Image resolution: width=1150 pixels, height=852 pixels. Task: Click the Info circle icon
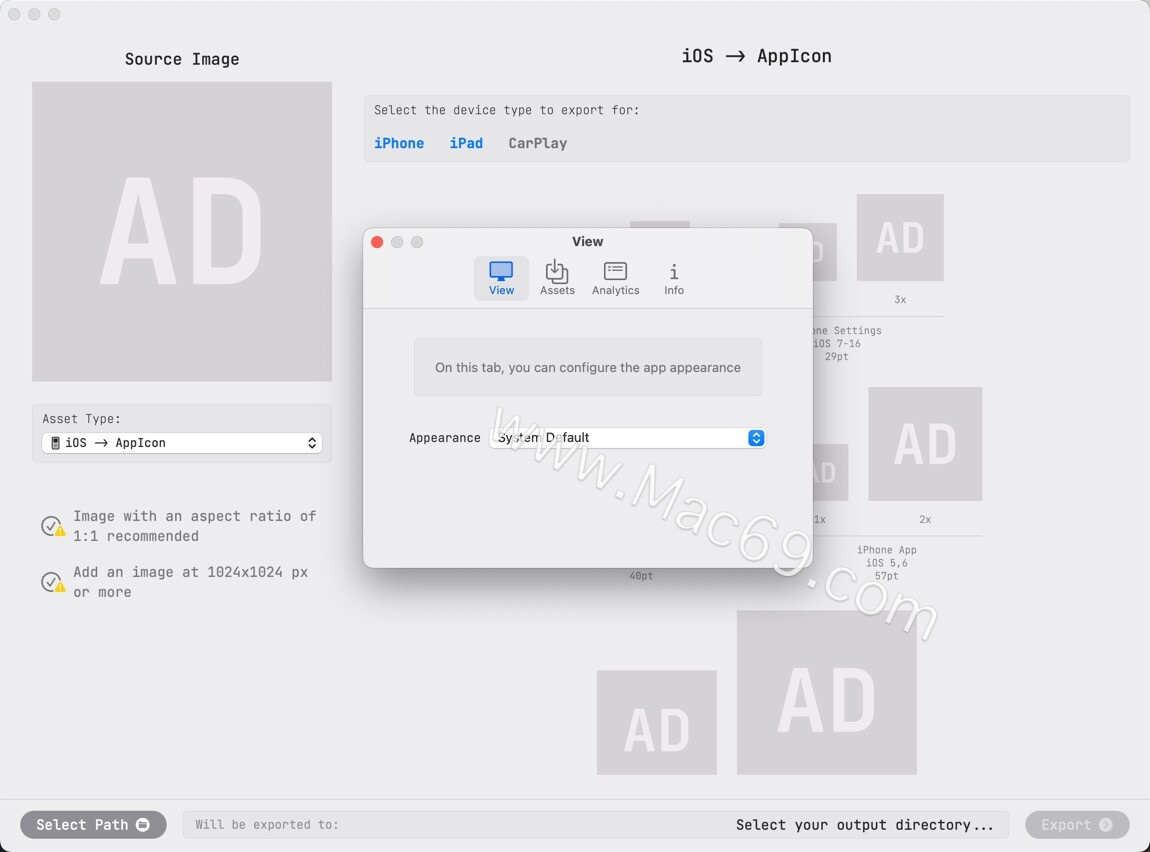pyautogui.click(x=673, y=271)
